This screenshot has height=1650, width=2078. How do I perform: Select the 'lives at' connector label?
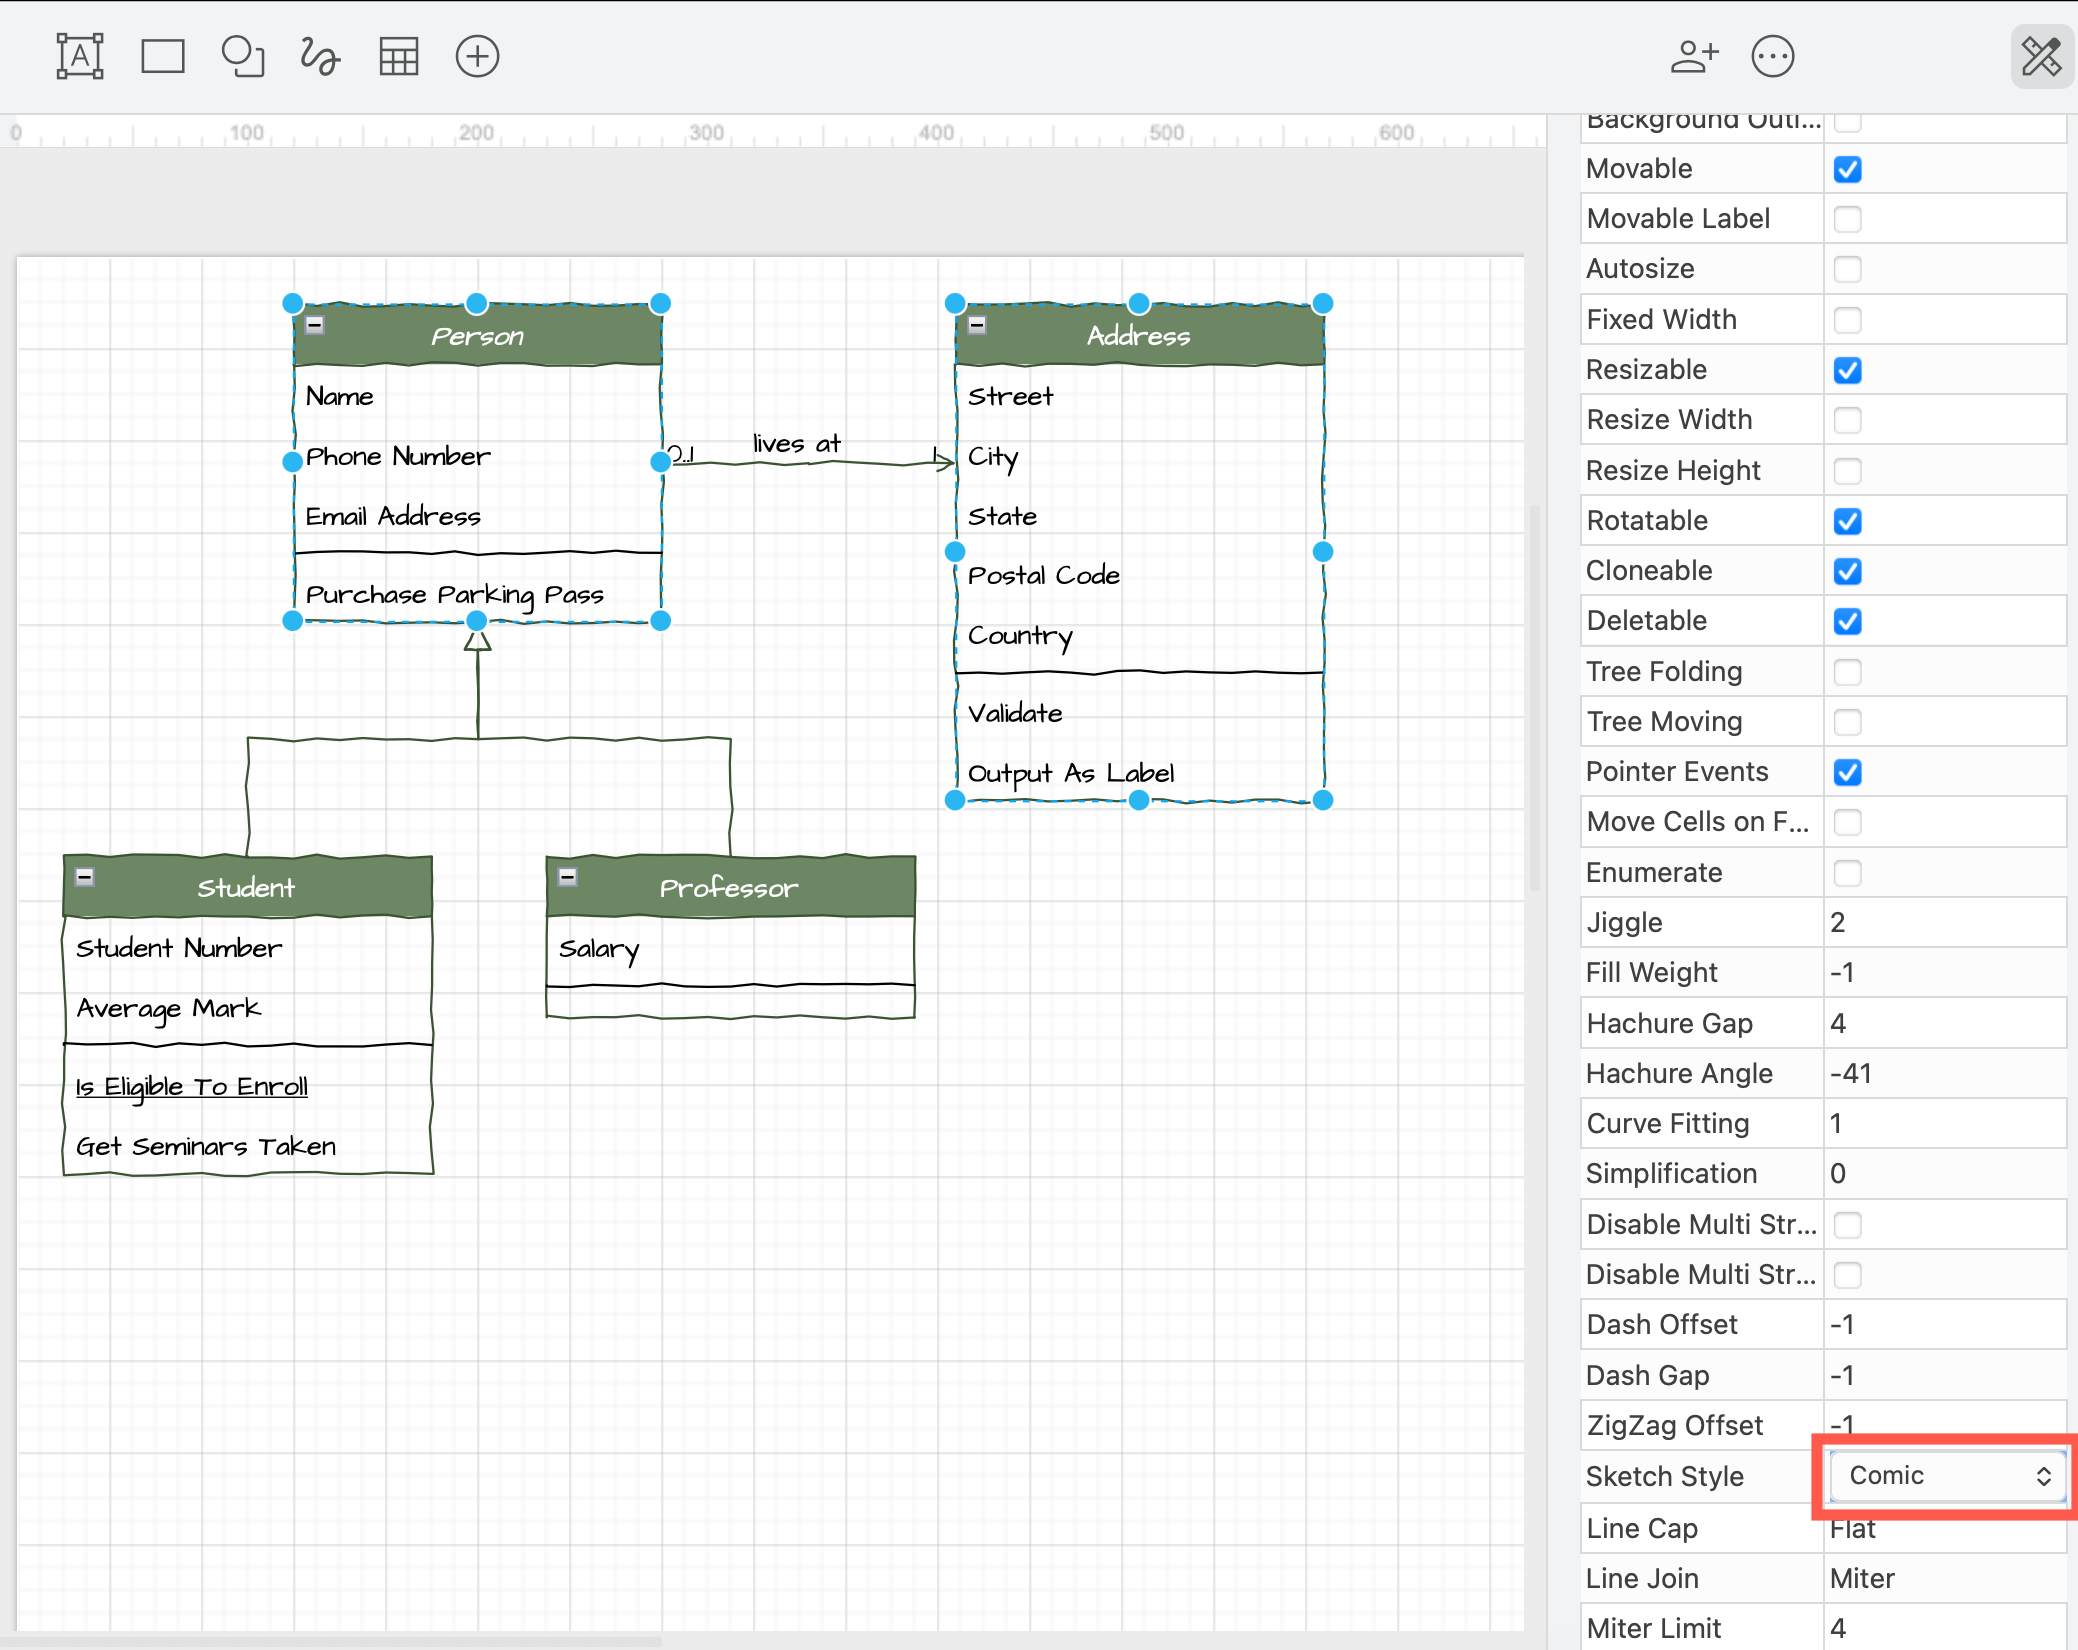point(796,443)
